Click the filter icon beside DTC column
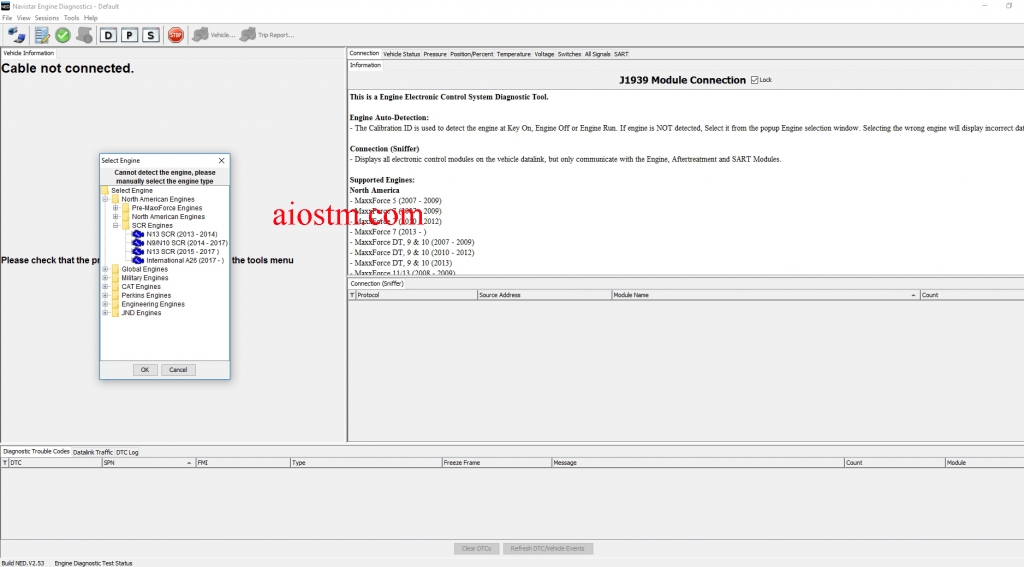Image resolution: width=1024 pixels, height=567 pixels. (5, 462)
